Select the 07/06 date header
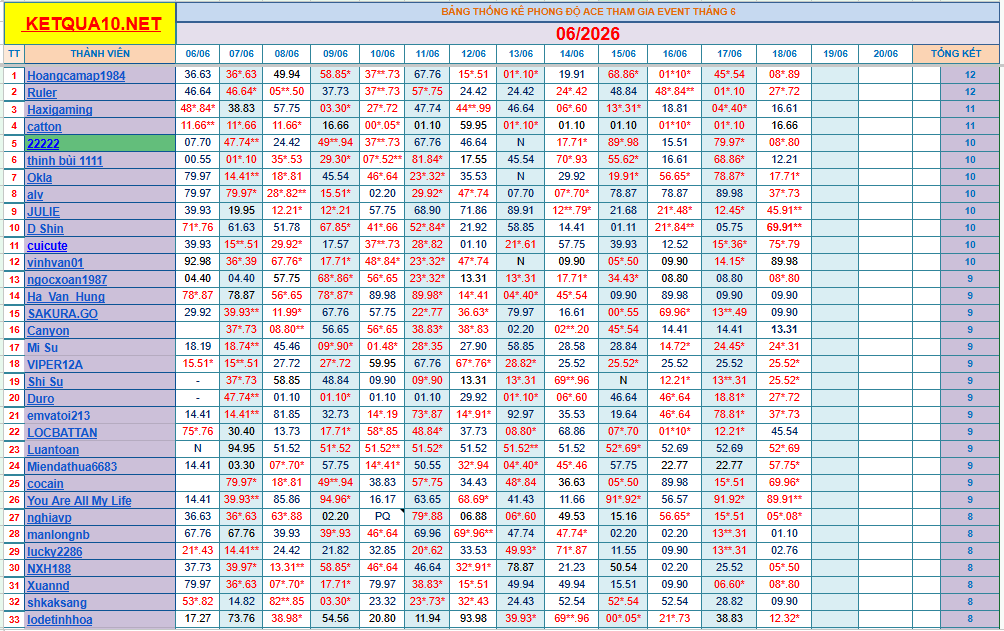This screenshot has width=1004, height=631. 241,54
